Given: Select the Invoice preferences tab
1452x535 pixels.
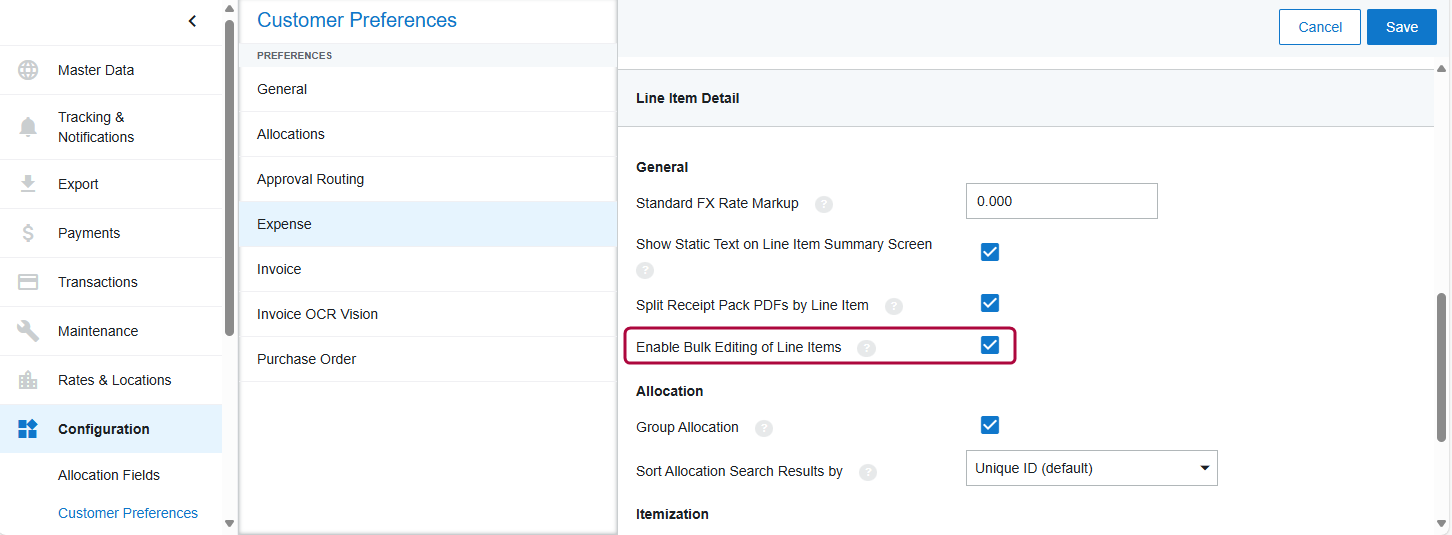Looking at the screenshot, I should coord(279,269).
